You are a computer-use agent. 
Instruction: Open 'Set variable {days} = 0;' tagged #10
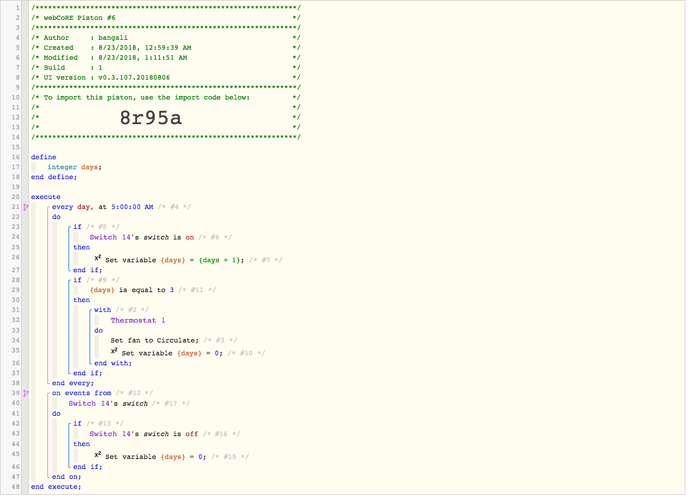(x=172, y=353)
